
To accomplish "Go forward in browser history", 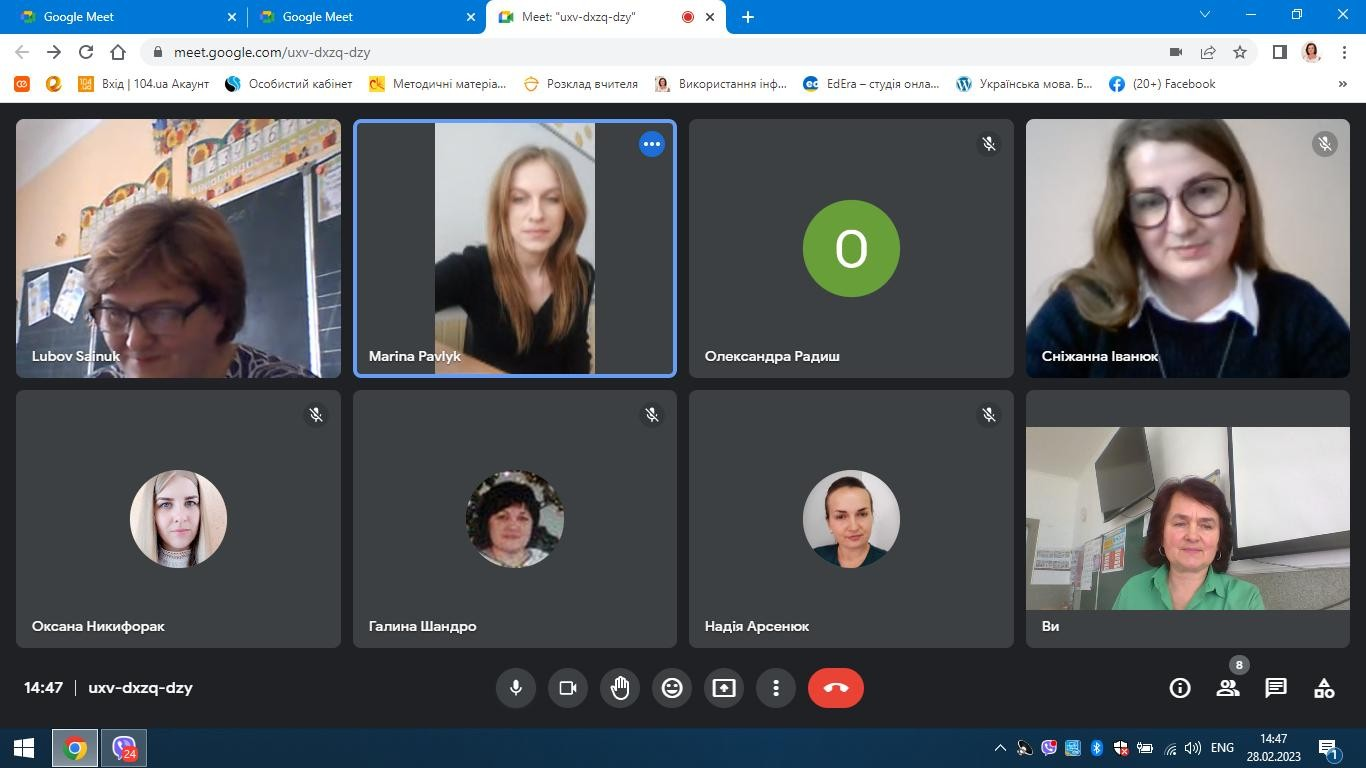I will pos(54,52).
